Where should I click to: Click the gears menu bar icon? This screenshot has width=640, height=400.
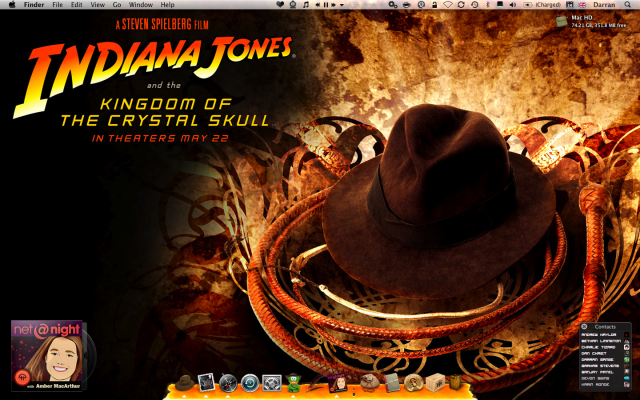pyautogui.click(x=393, y=5)
